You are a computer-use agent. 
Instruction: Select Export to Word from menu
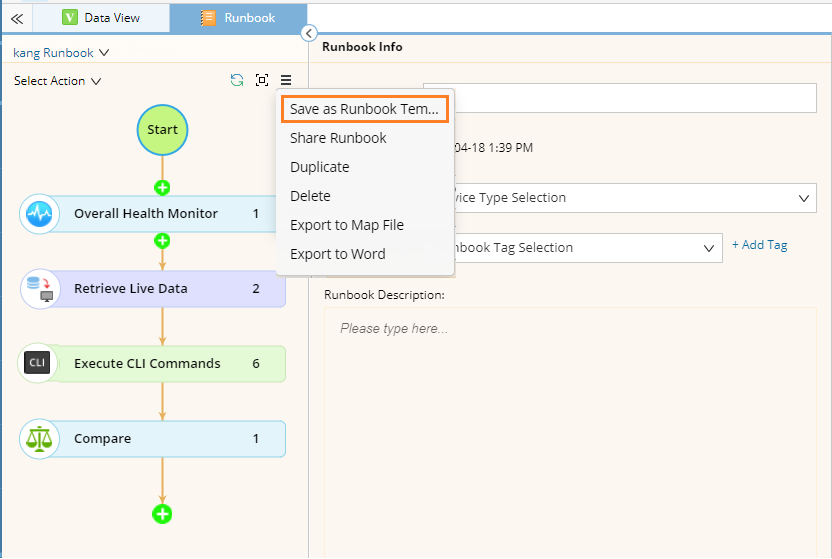click(x=337, y=254)
